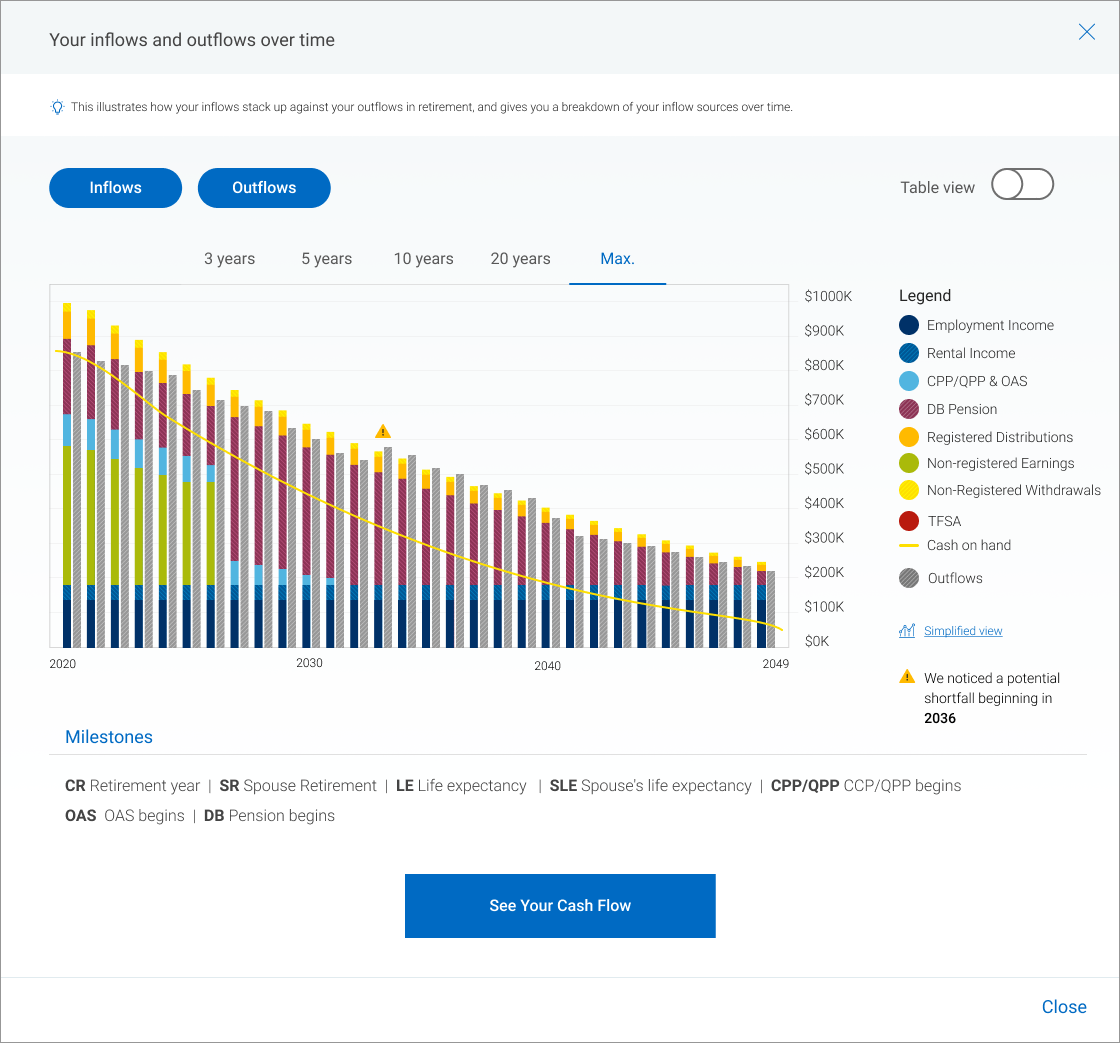Screen dimensions: 1120x1043
Task: Click the warning icon beside shortfall notice
Action: [x=907, y=677]
